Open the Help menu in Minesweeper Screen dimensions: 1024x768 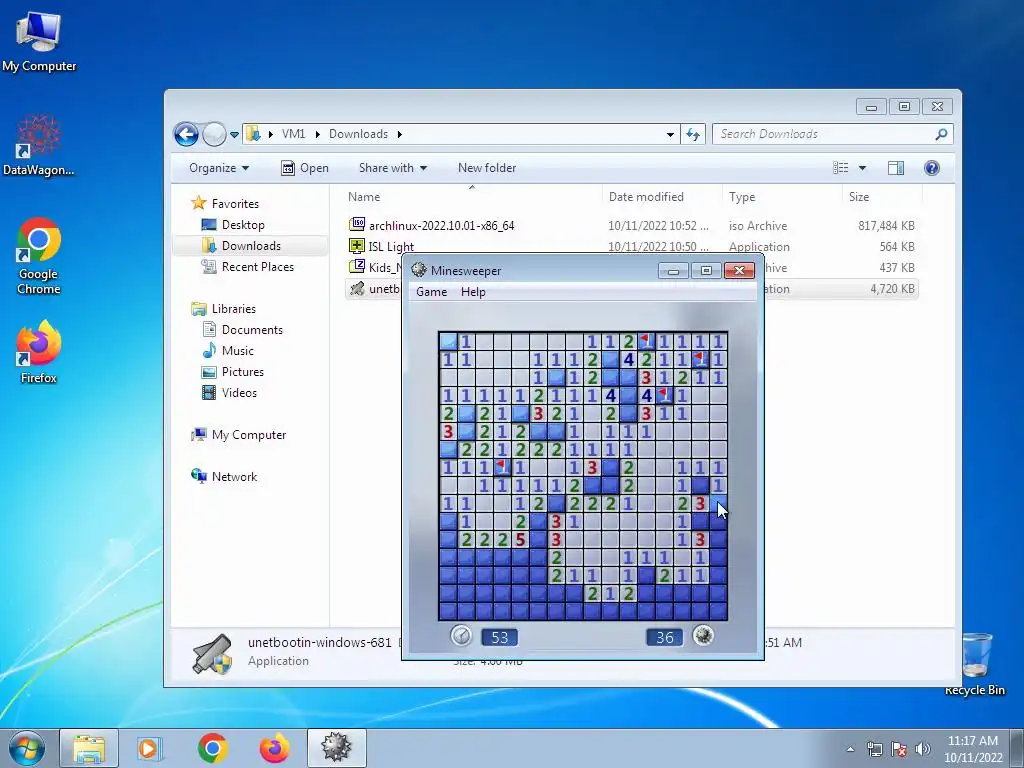click(x=473, y=292)
